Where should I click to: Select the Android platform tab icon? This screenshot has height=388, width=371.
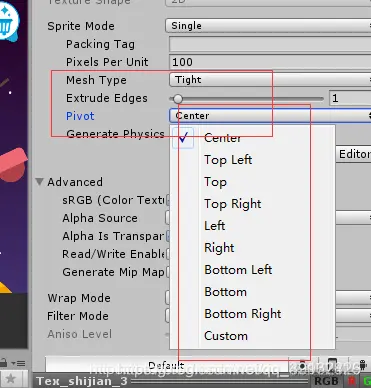coord(363,364)
